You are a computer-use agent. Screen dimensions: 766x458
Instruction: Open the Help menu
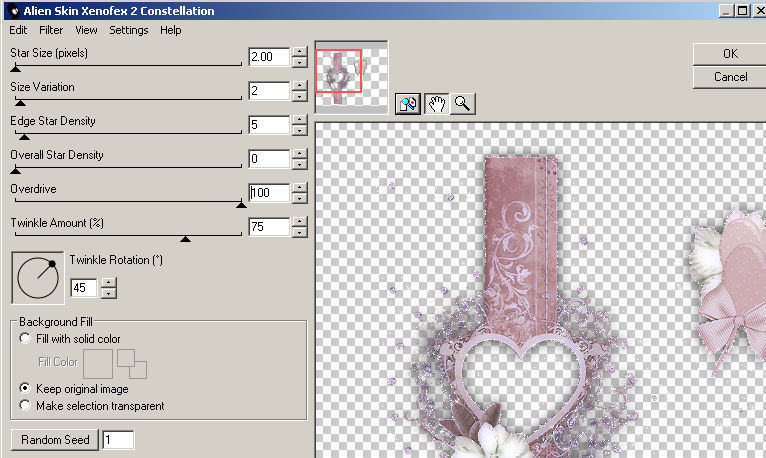click(170, 30)
